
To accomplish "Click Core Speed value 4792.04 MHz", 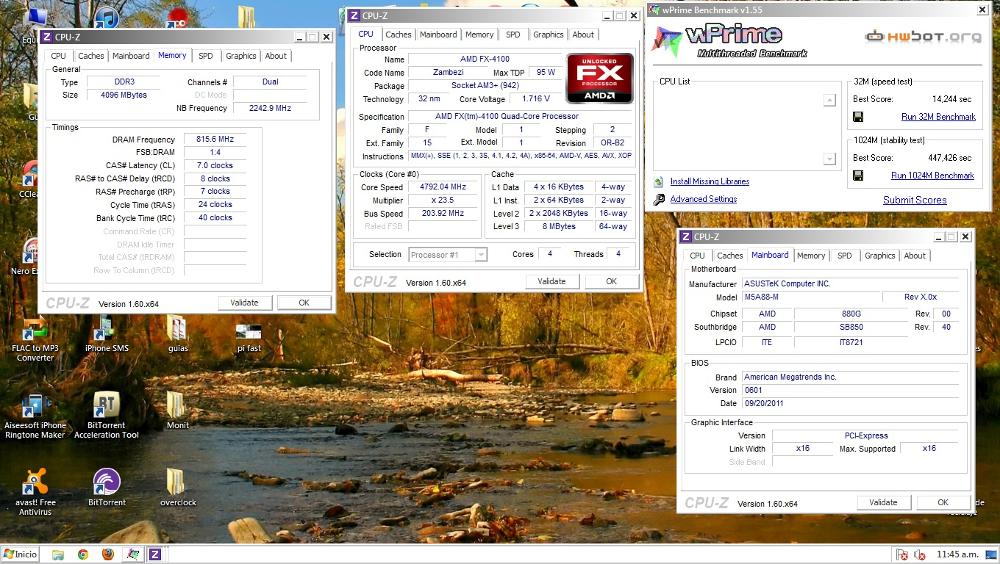I will click(x=443, y=187).
